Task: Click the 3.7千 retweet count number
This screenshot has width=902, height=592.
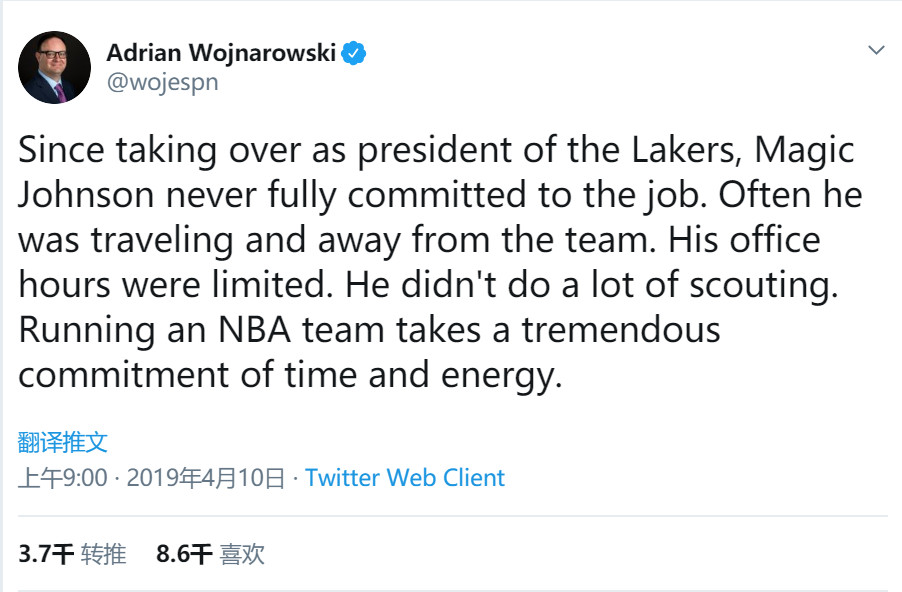Action: tap(46, 553)
